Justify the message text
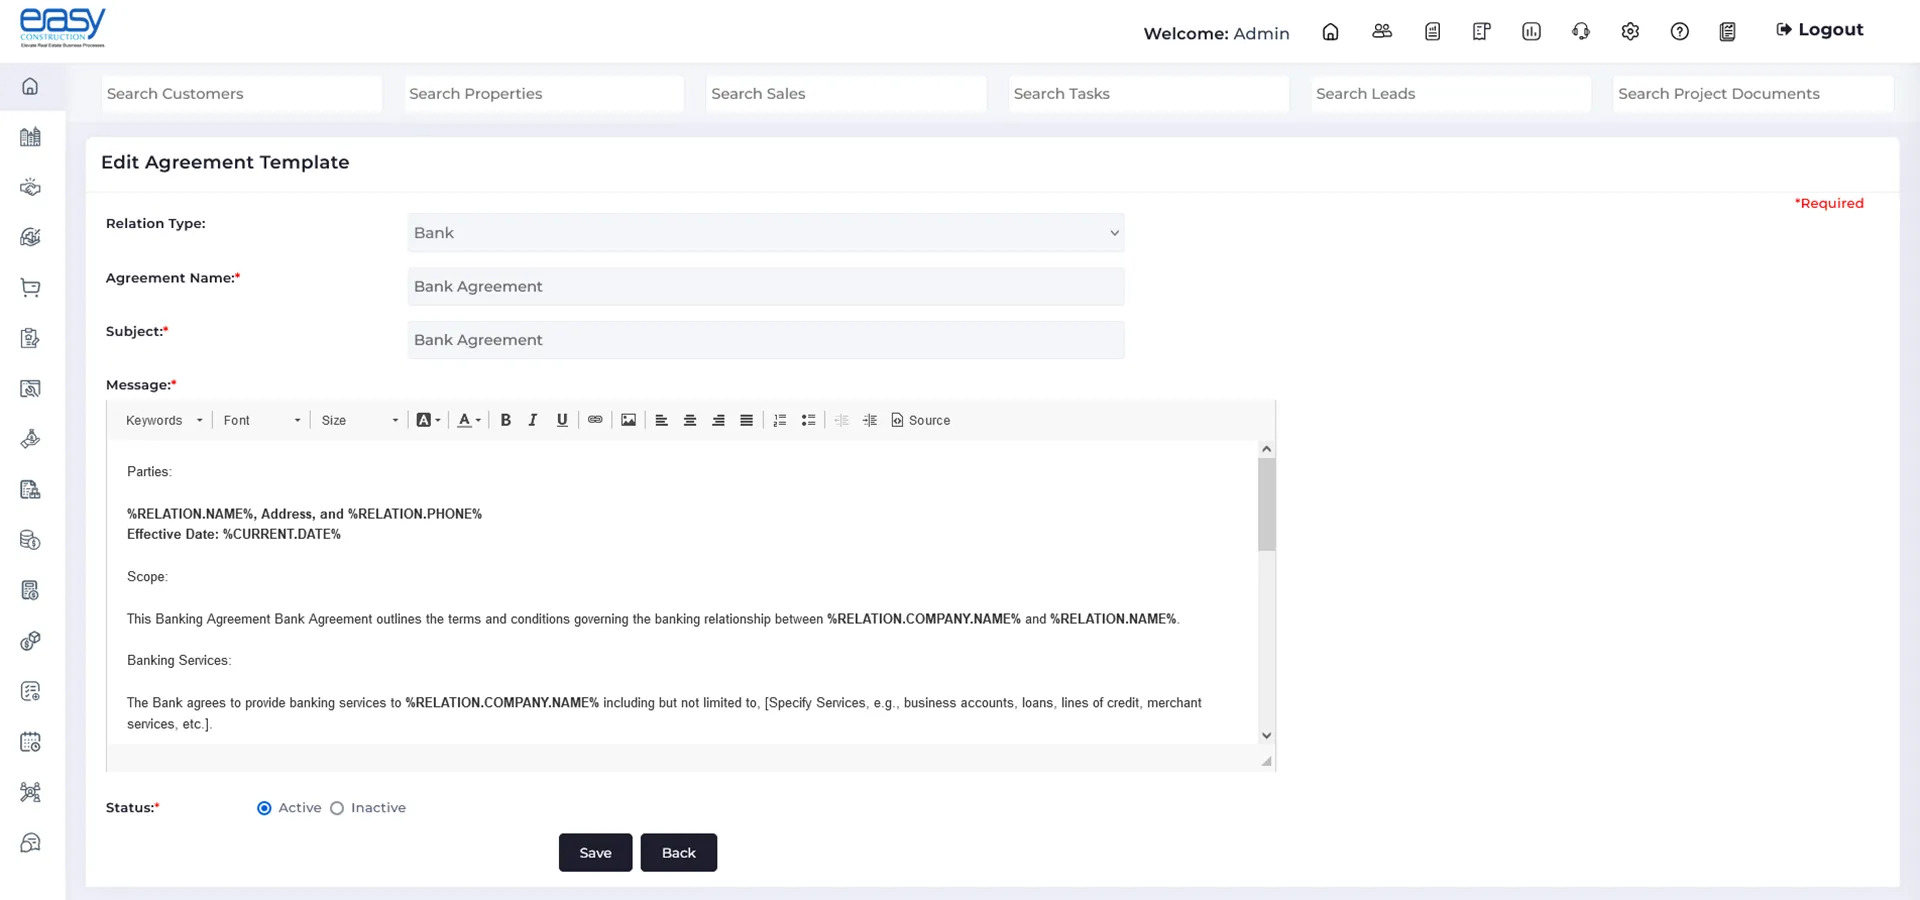 (746, 420)
